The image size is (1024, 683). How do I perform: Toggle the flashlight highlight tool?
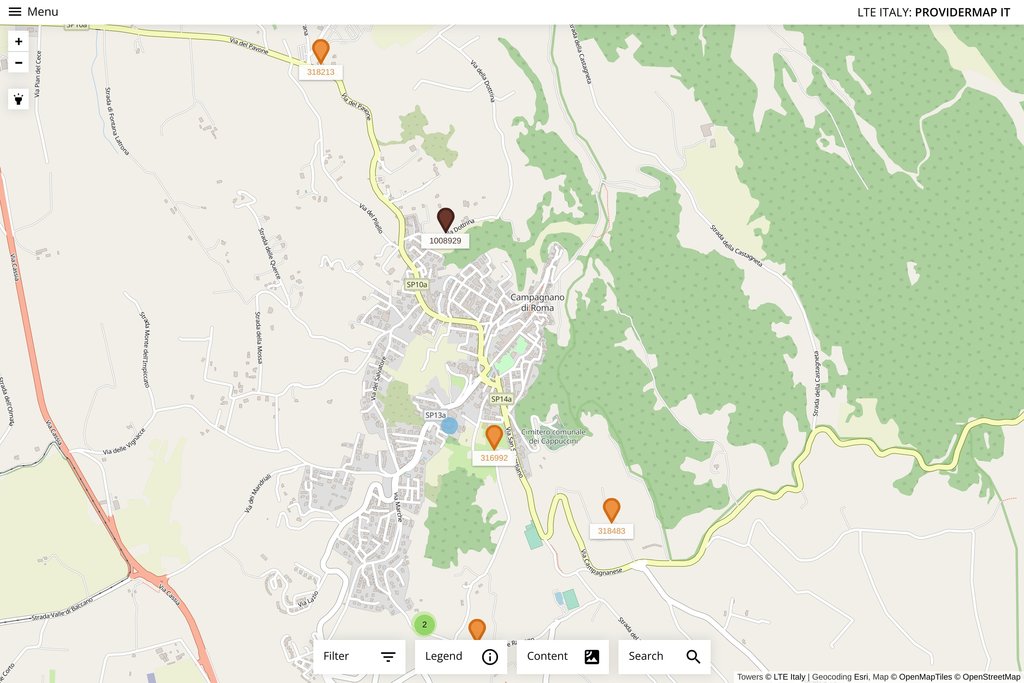click(x=18, y=99)
